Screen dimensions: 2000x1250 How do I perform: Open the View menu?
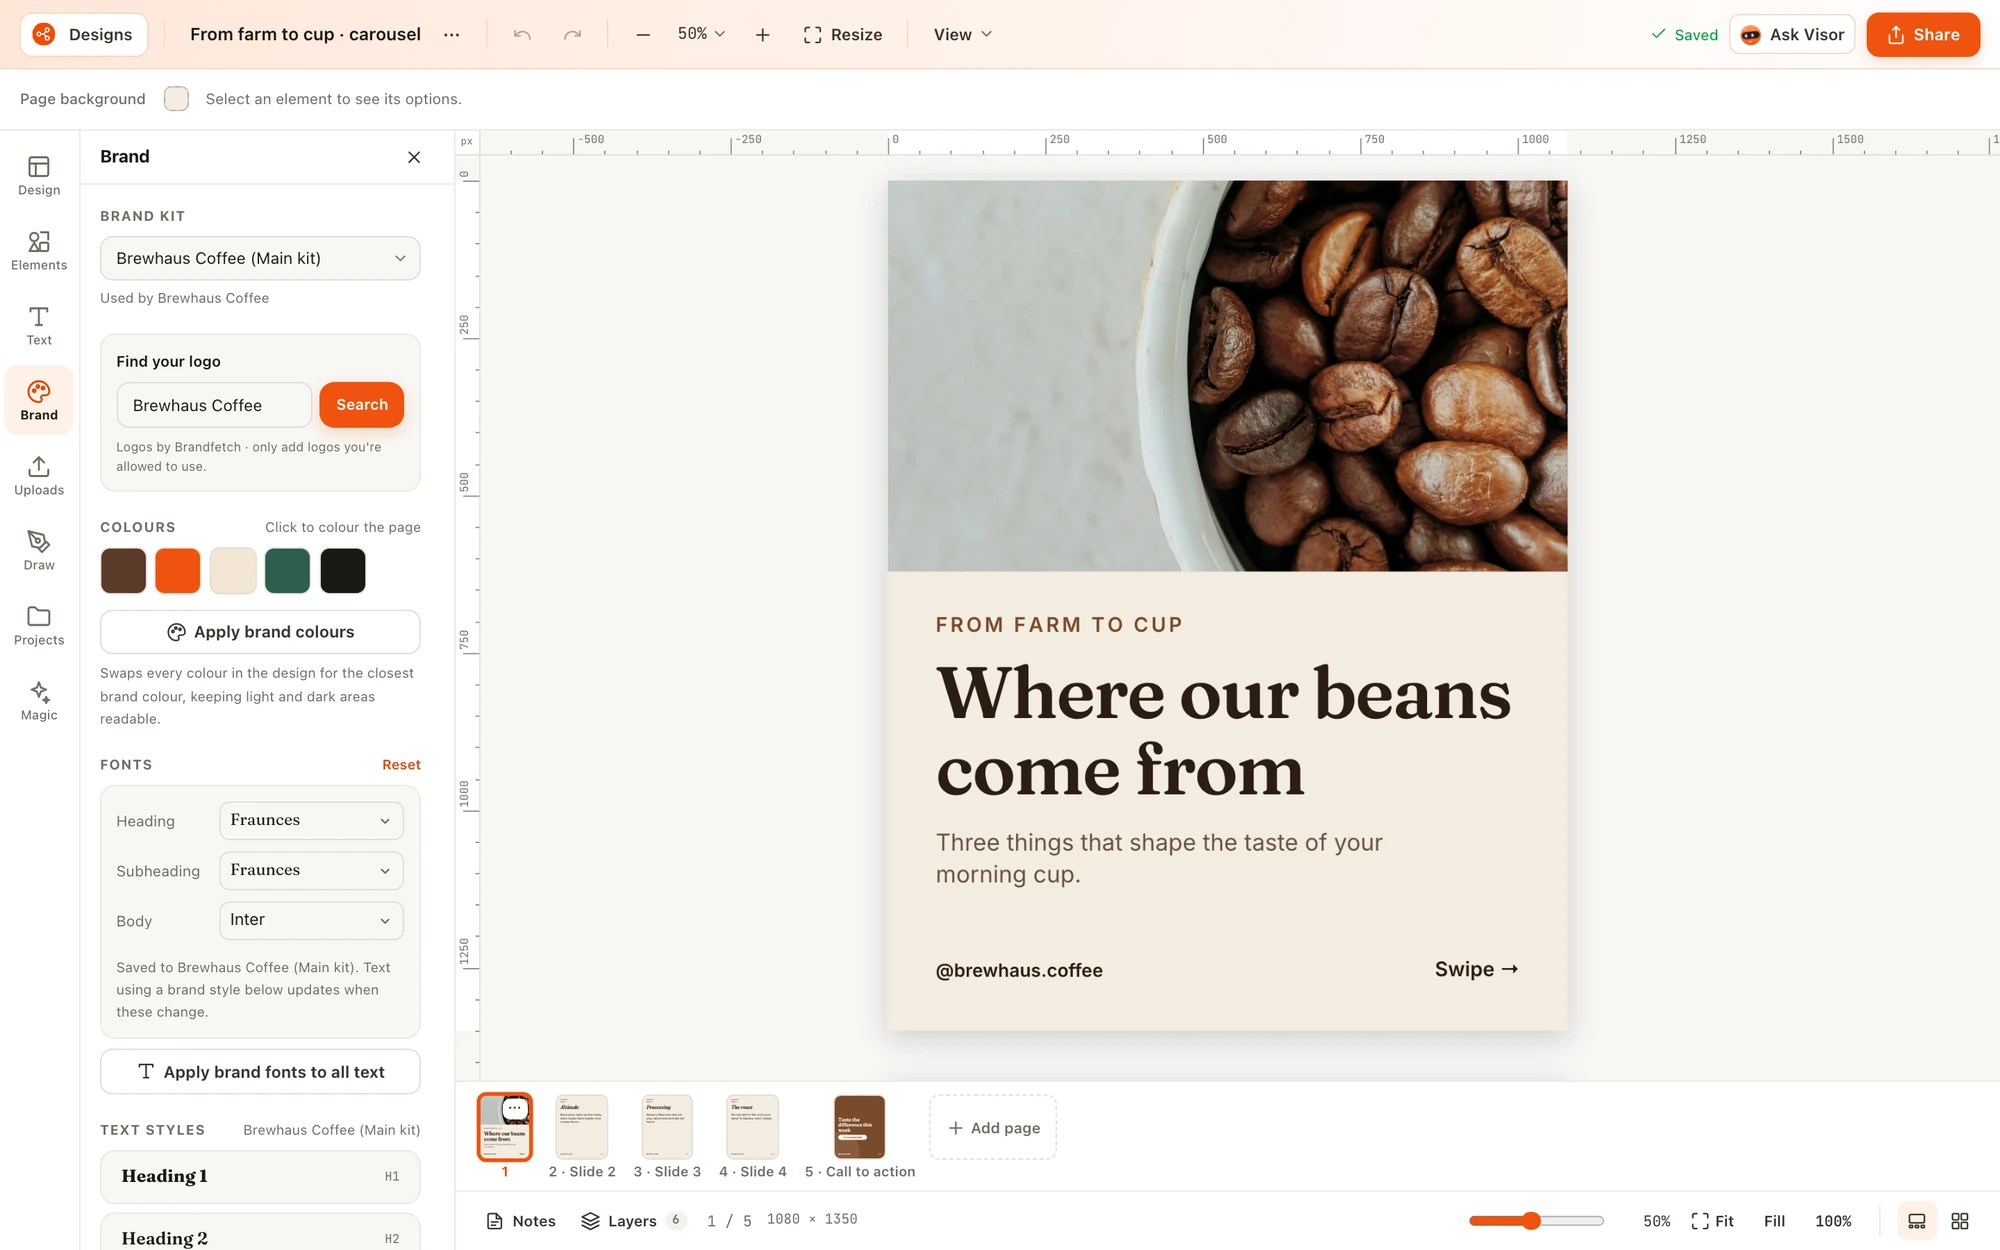coord(962,35)
